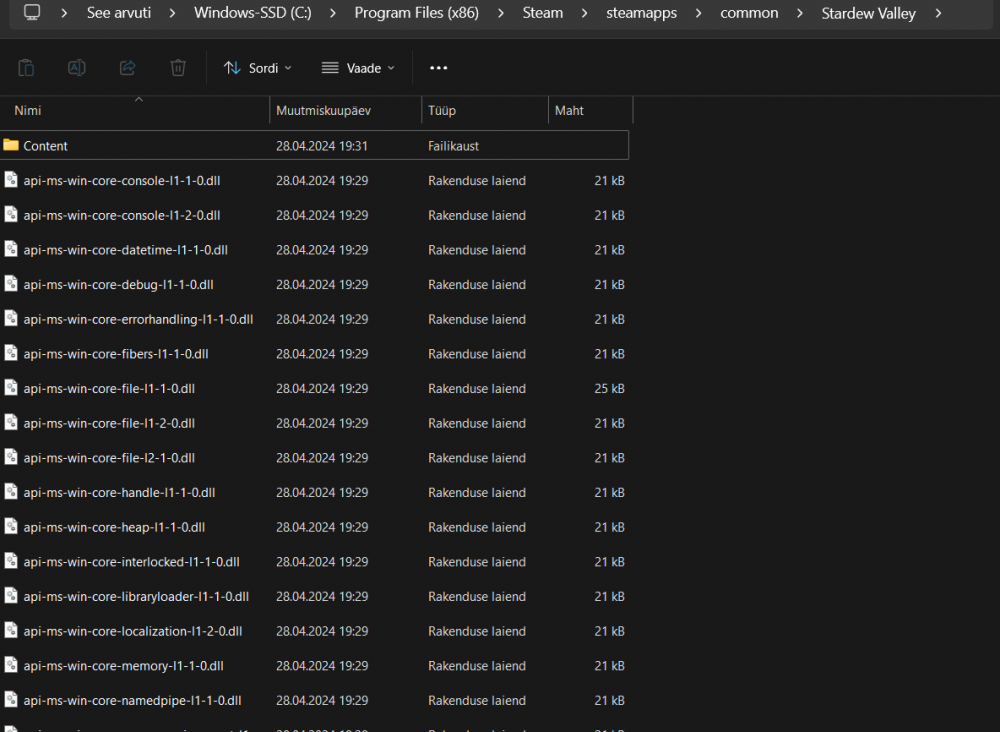
Task: Click size 21 kB of api-ms-win-core-debug-l1-1-0.dll
Action: [x=609, y=284]
